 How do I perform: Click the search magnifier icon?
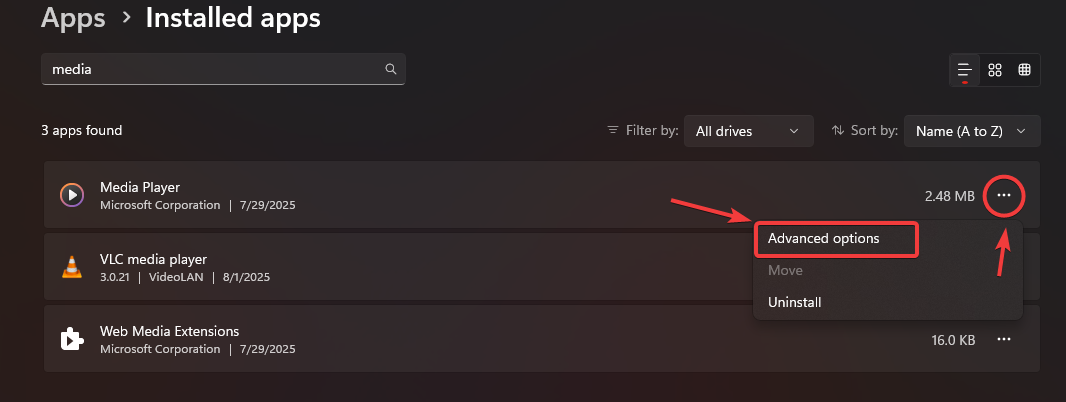tap(390, 70)
